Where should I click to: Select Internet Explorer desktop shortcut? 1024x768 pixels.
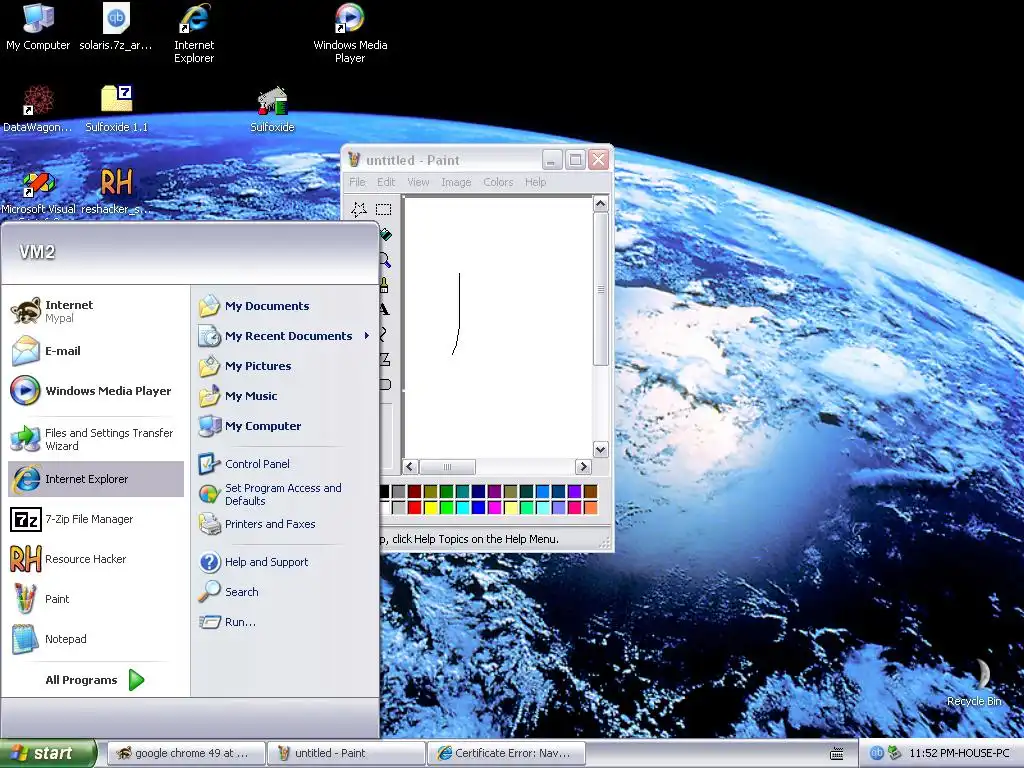[194, 34]
